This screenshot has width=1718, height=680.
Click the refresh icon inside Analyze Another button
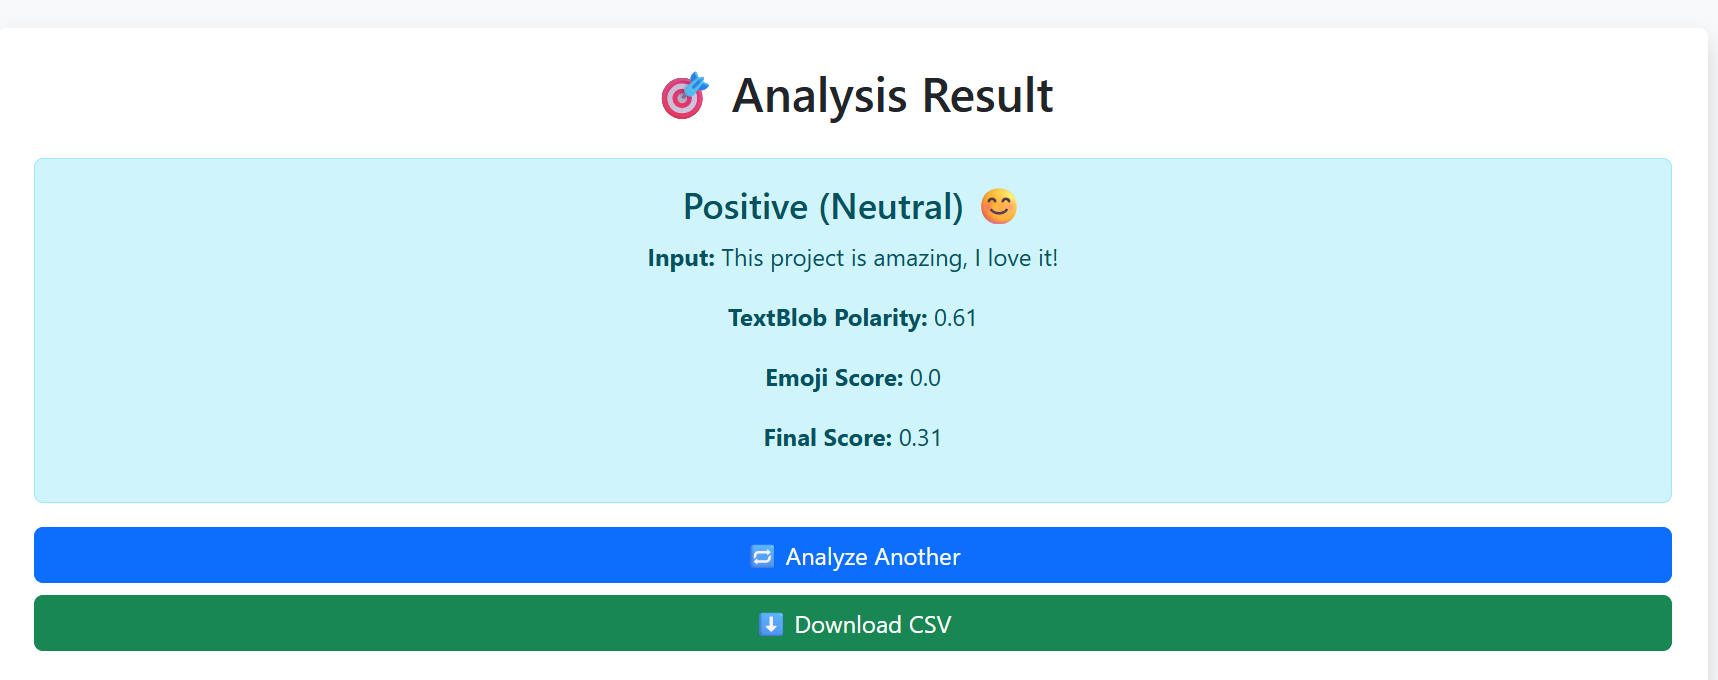coord(762,556)
